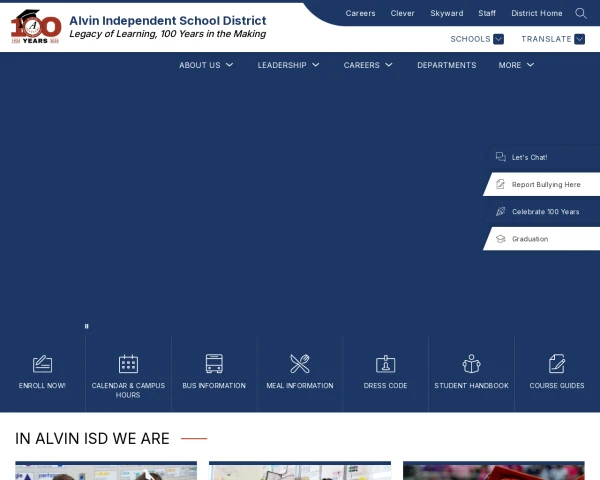
Task: Open the Report Bullying Here link
Action: coord(546,184)
